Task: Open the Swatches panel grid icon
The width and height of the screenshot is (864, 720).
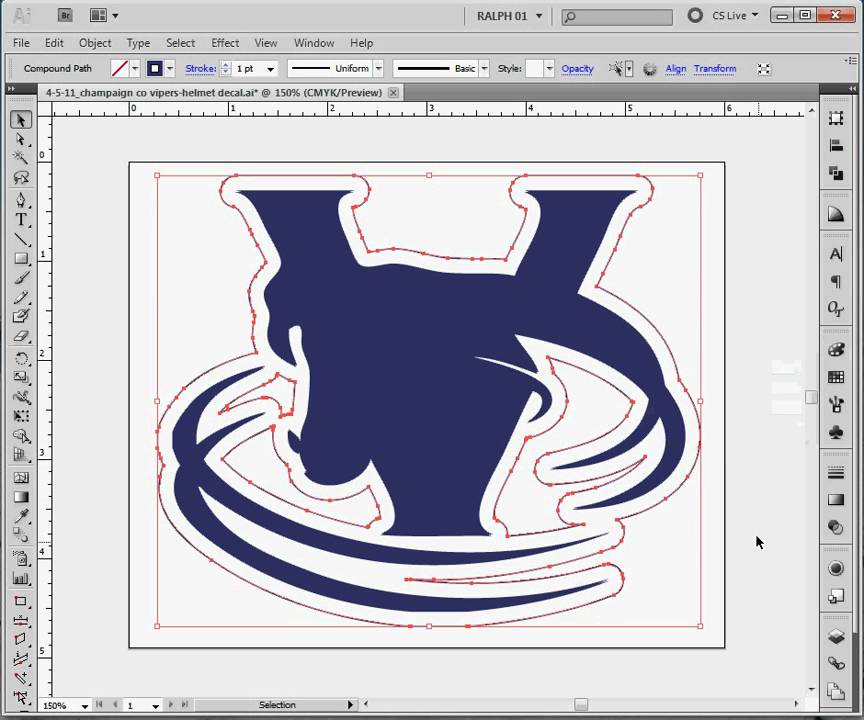Action: 836,377
